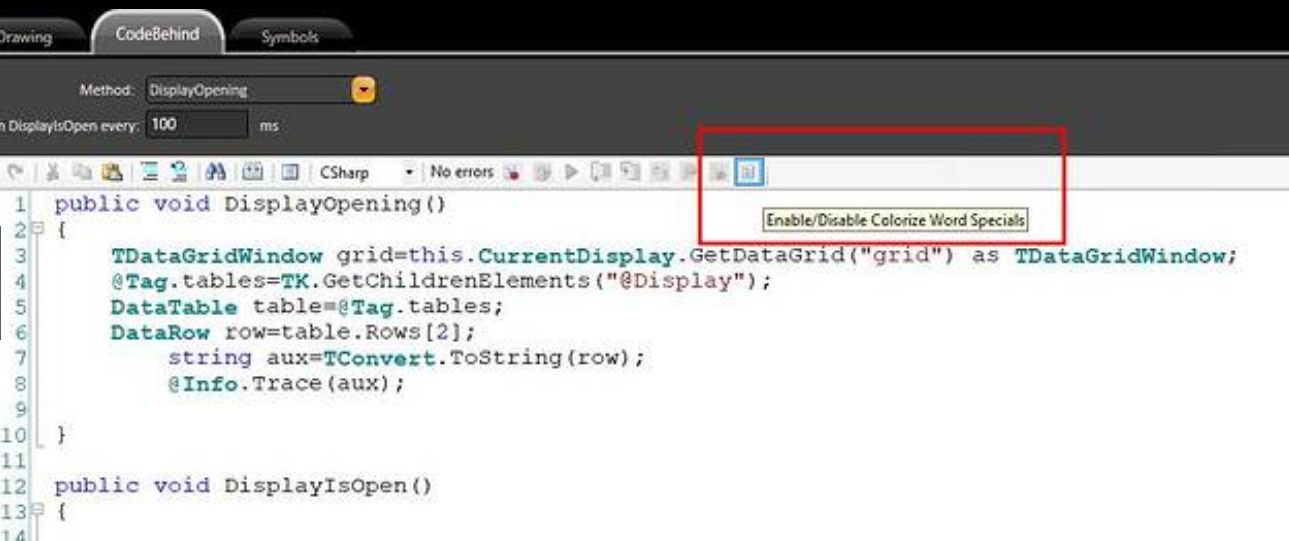Click the Cut scissors icon in toolbar
The width and height of the screenshot is (1289, 541).
(x=53, y=172)
